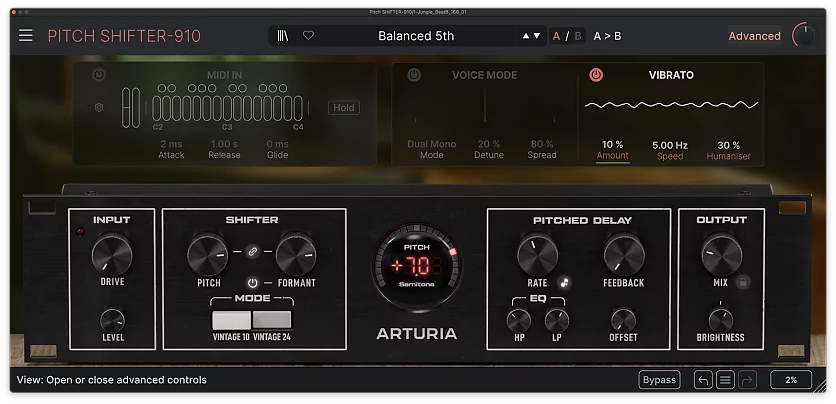Click the FEEDBACK knob
This screenshot has height=404, width=836.
(x=624, y=255)
